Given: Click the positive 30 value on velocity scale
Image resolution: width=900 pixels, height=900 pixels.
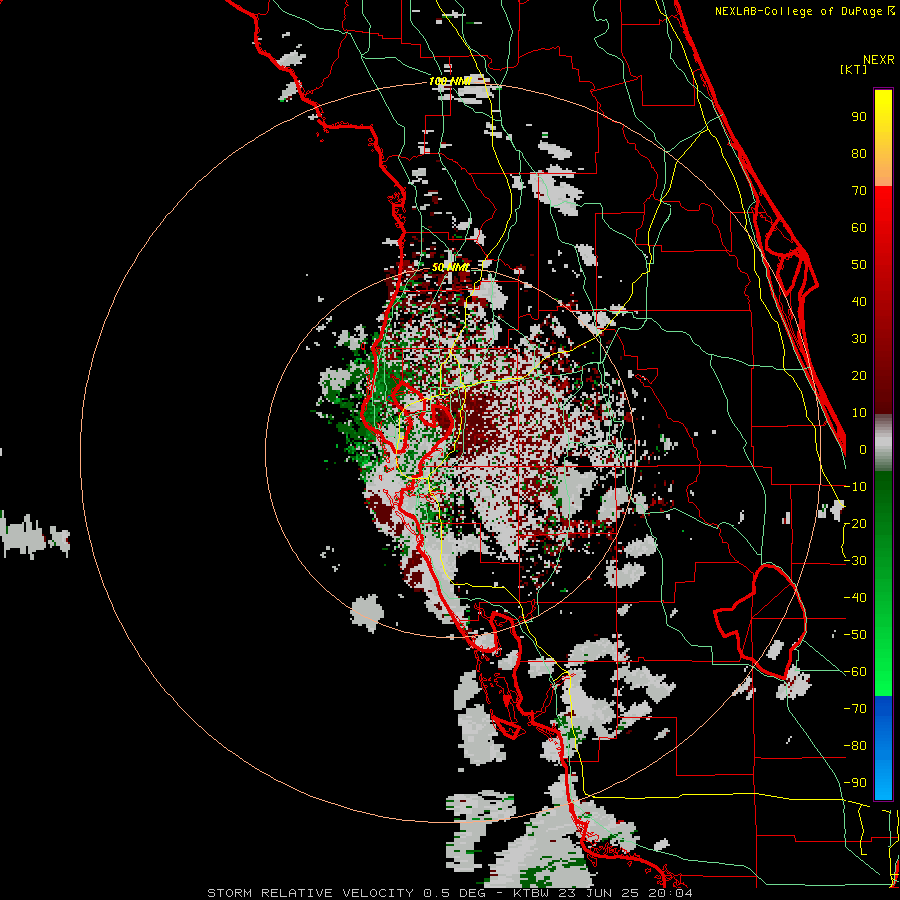Looking at the screenshot, I should pos(859,339).
